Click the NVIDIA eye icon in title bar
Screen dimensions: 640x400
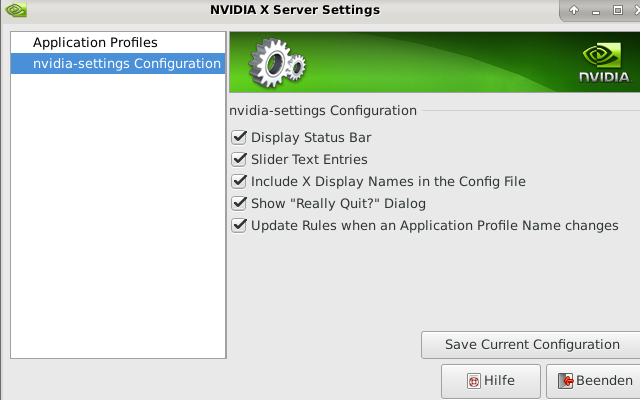[16, 10]
